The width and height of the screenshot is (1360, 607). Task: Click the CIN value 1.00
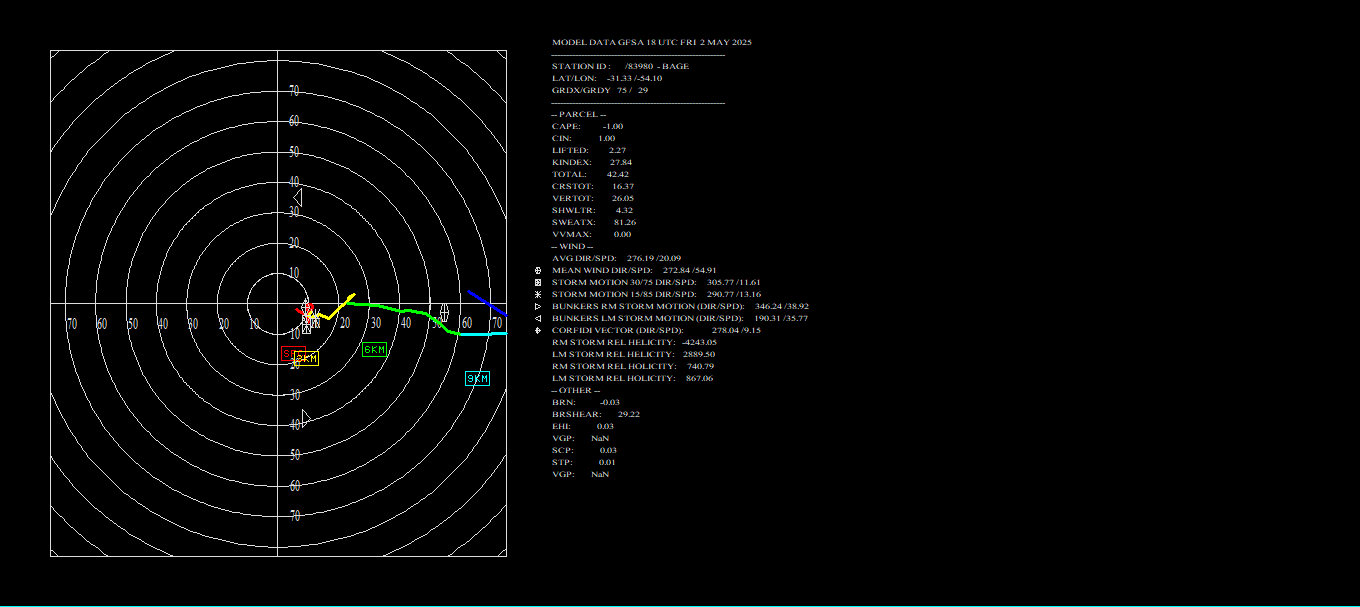[606, 138]
